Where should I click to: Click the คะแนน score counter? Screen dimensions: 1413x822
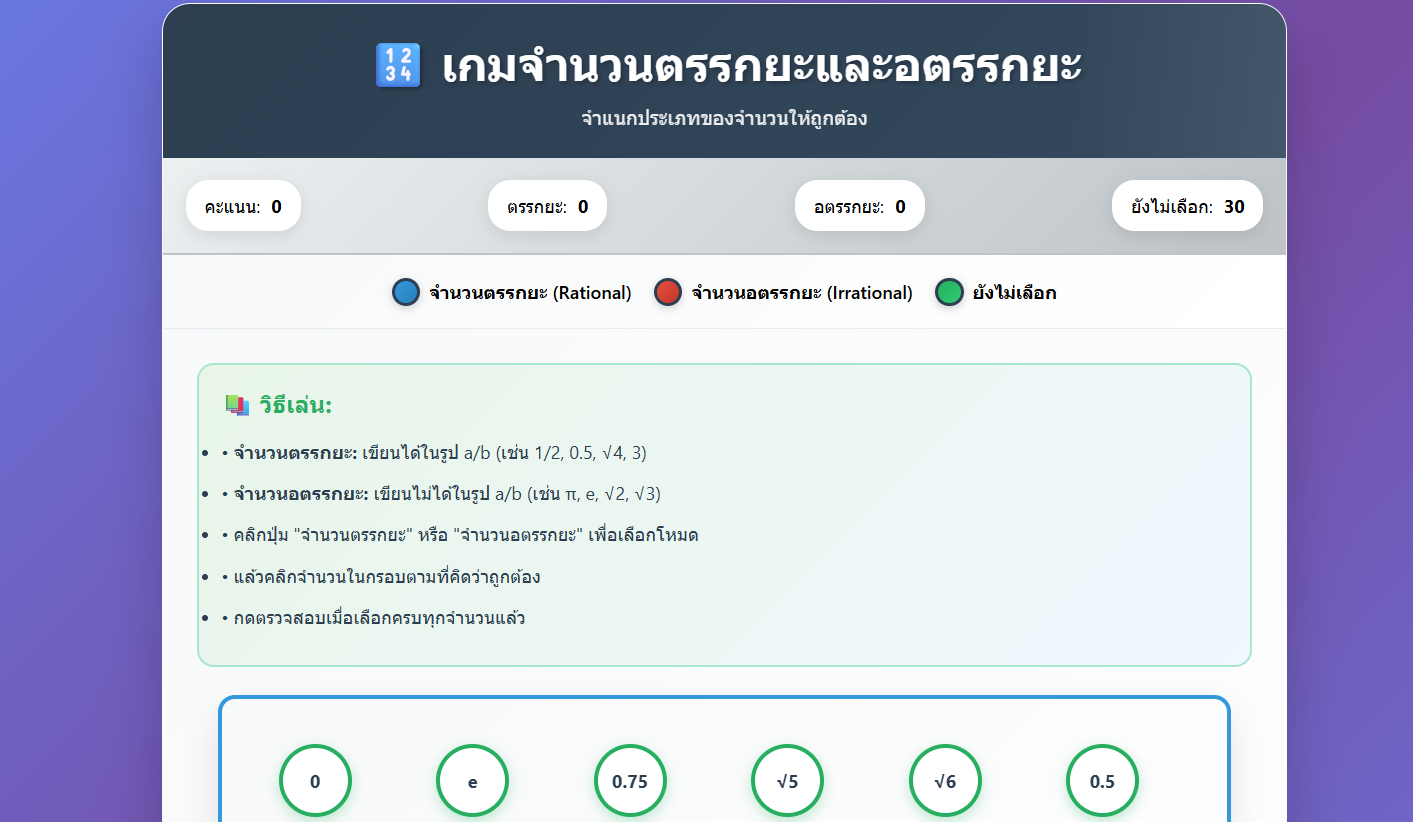[243, 207]
